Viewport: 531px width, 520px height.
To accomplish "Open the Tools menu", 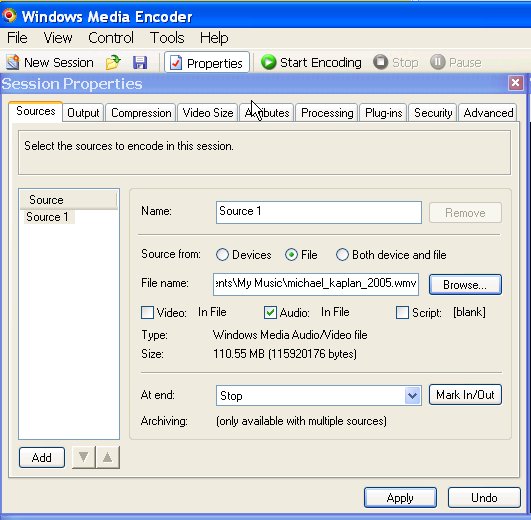I will coord(167,38).
